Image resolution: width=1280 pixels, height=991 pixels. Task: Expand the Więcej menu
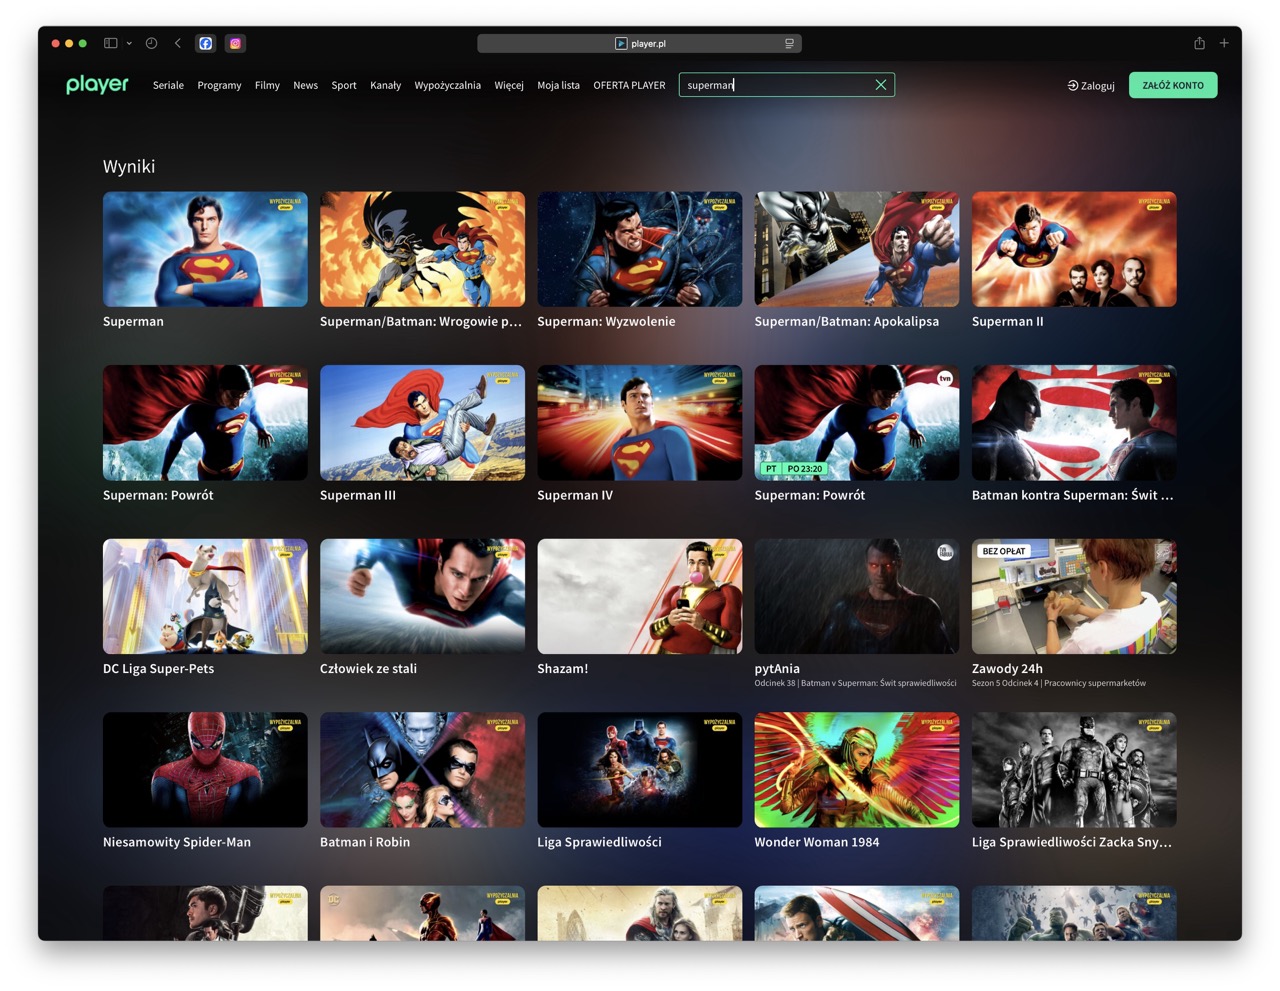point(509,85)
